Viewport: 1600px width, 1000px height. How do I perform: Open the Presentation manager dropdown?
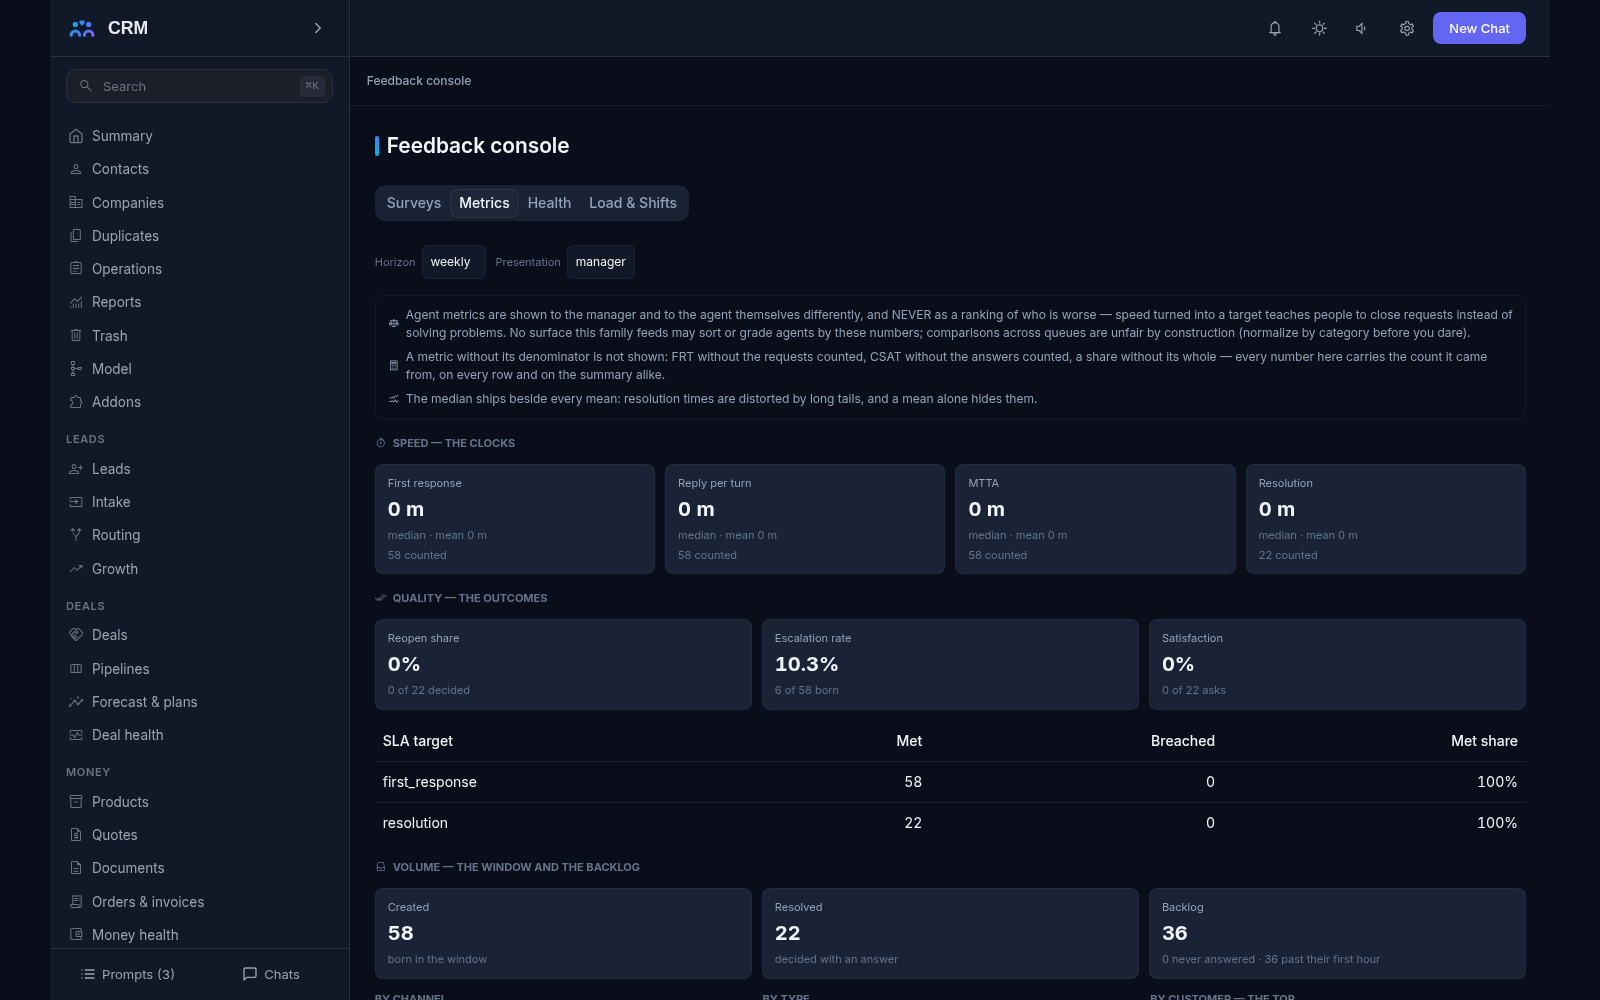tap(600, 262)
